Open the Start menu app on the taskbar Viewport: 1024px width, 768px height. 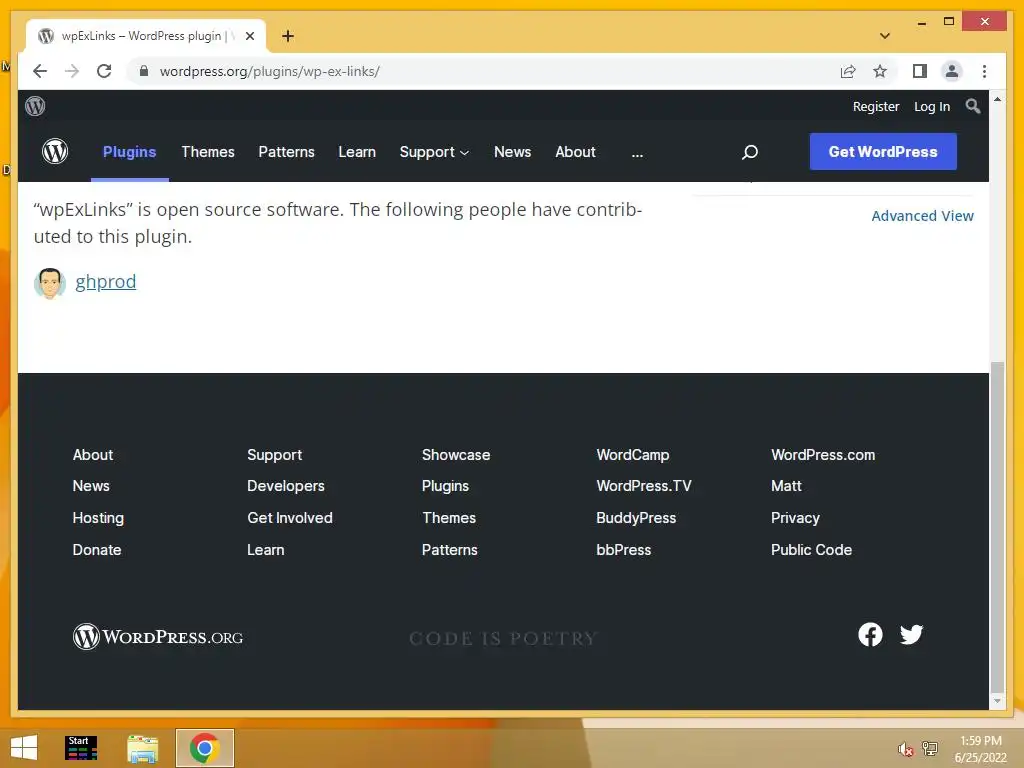point(81,748)
